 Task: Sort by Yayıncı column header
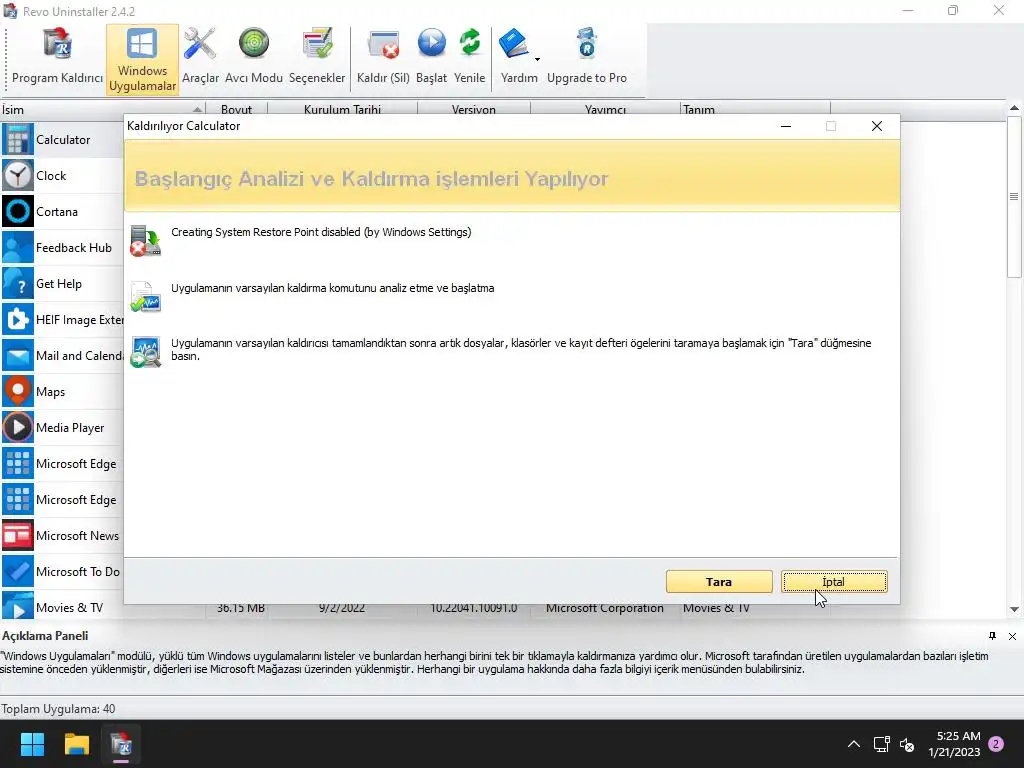pyautogui.click(x=605, y=109)
